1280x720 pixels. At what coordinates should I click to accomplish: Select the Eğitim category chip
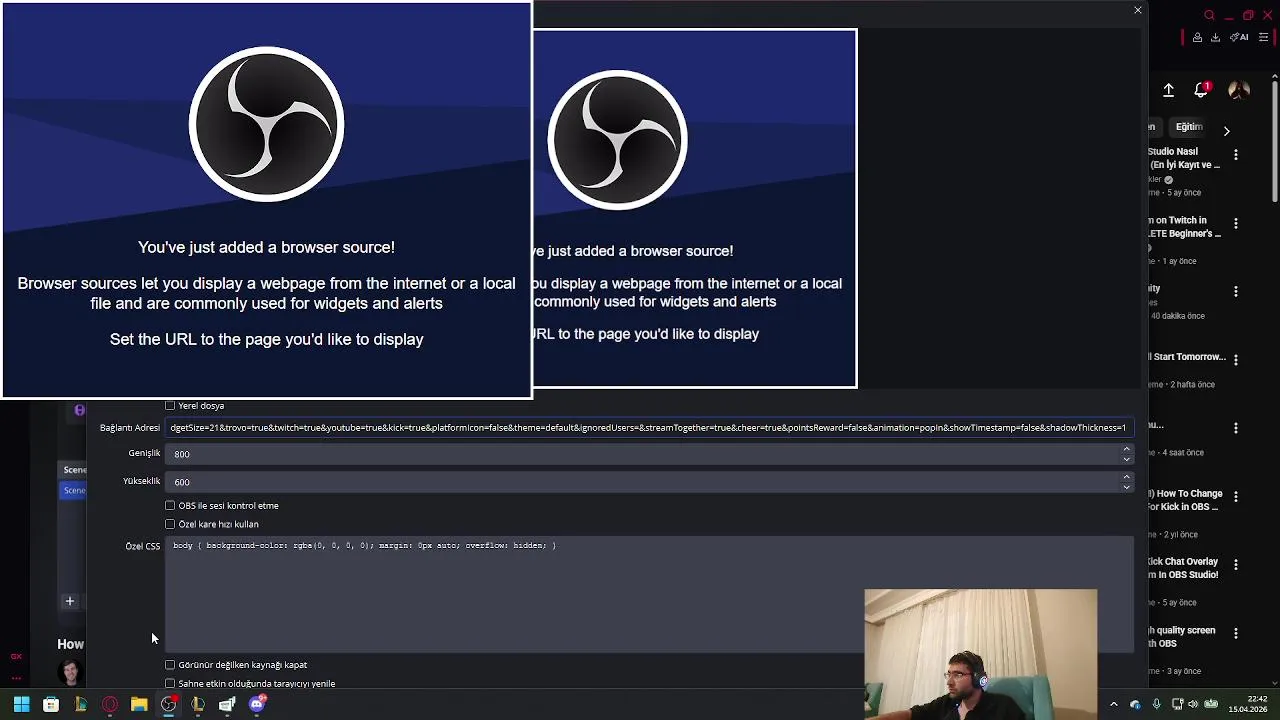pyautogui.click(x=1188, y=127)
